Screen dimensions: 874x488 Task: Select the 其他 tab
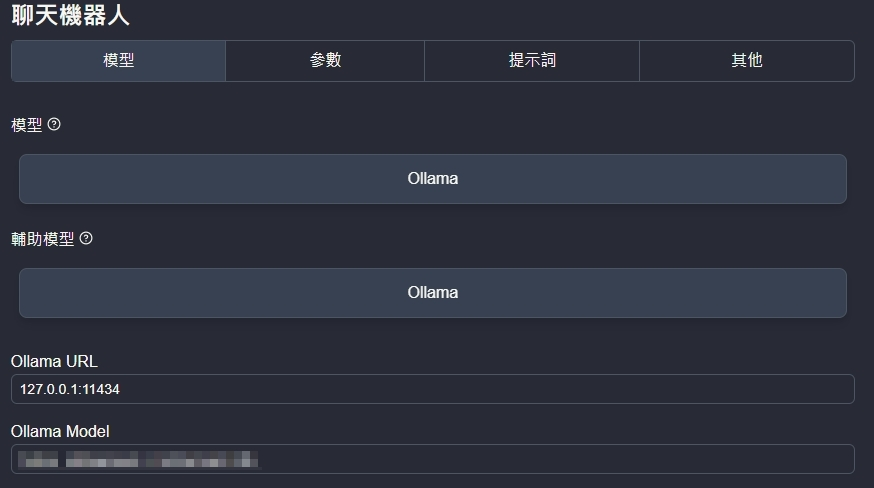[x=746, y=61]
